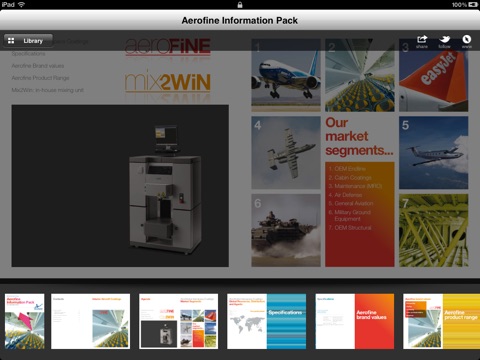
Task: Select the Contents spread thumbnail
Action: [90, 321]
